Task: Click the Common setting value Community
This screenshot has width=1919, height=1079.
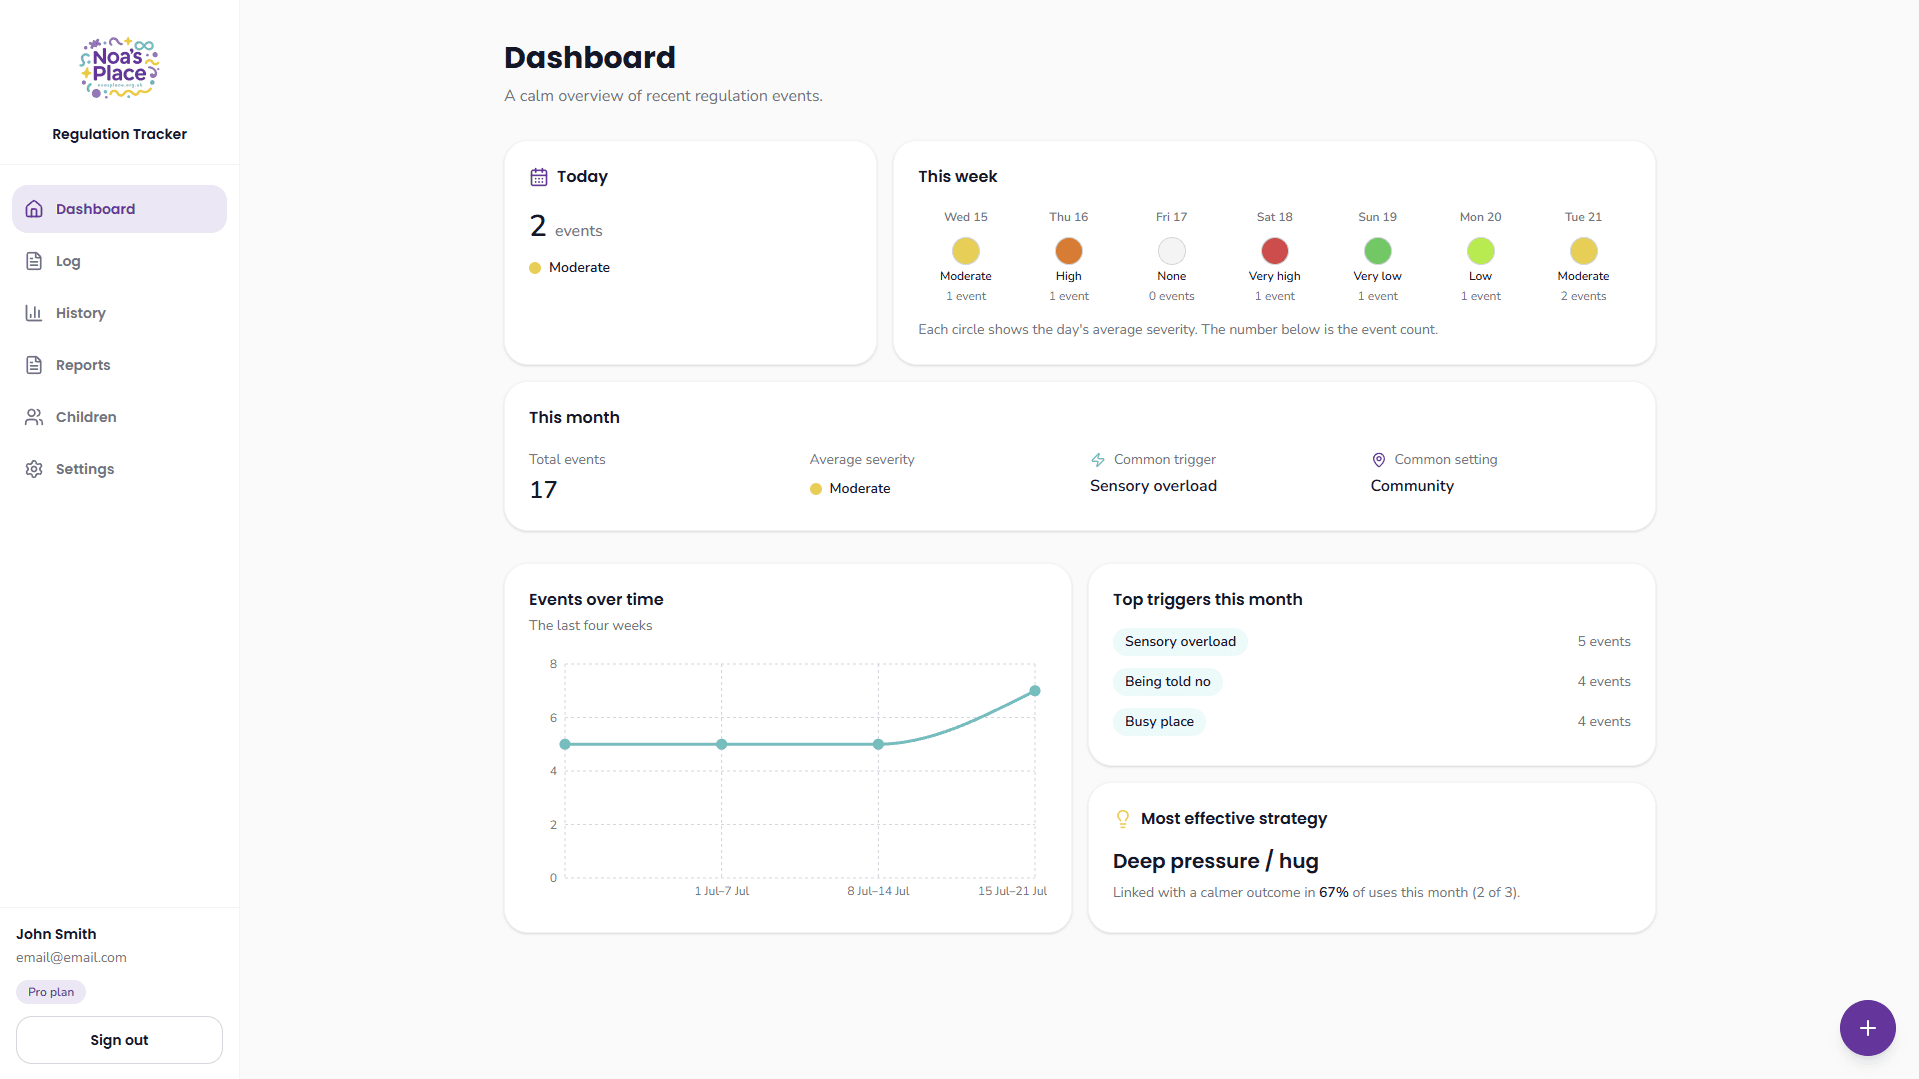Action: (x=1412, y=486)
